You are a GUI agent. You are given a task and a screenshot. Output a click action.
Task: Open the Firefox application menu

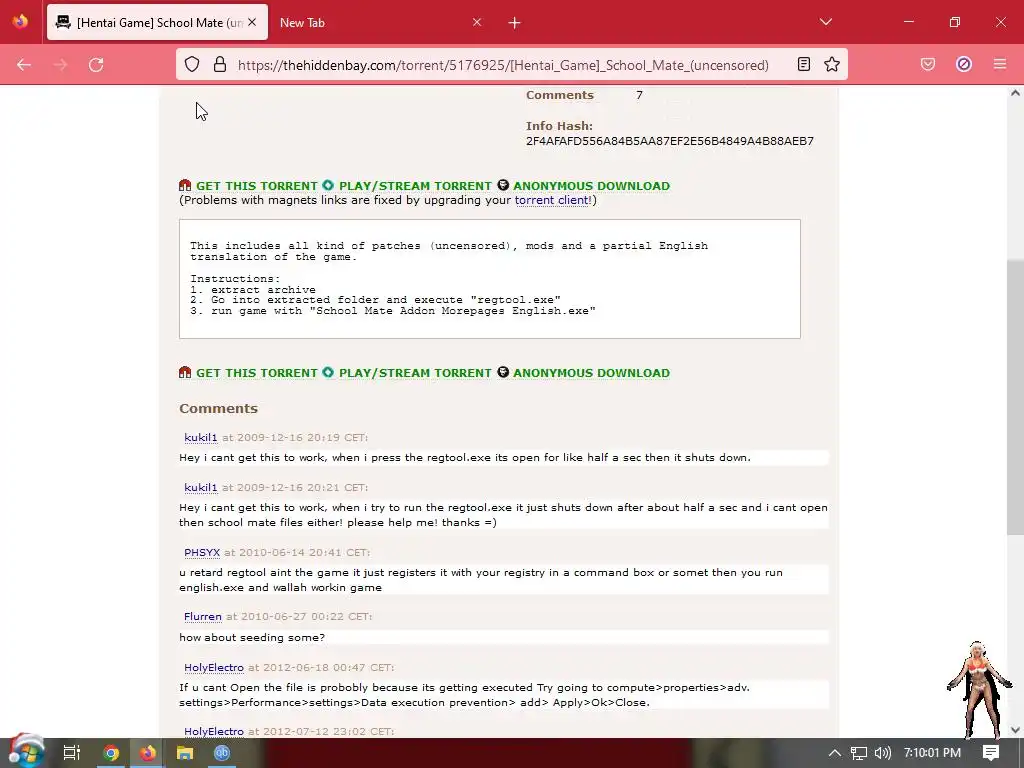[x=1000, y=64]
